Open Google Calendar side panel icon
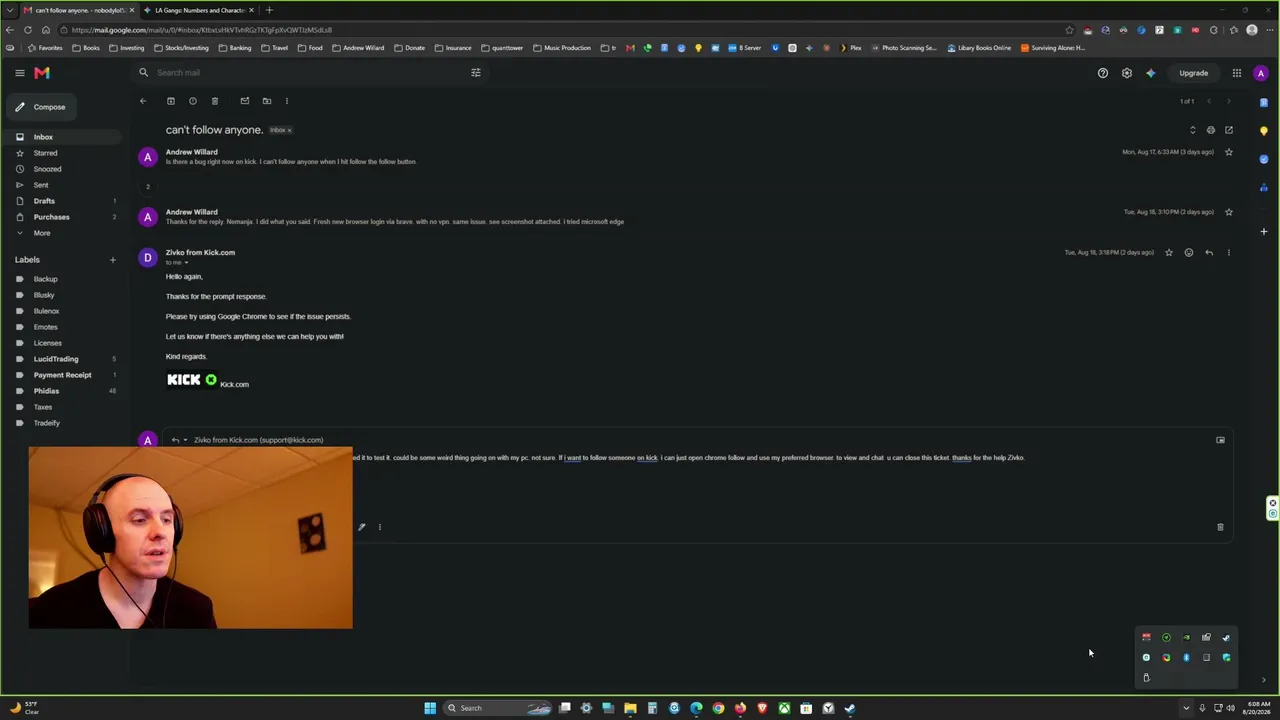The image size is (1280, 720). 1264,103
